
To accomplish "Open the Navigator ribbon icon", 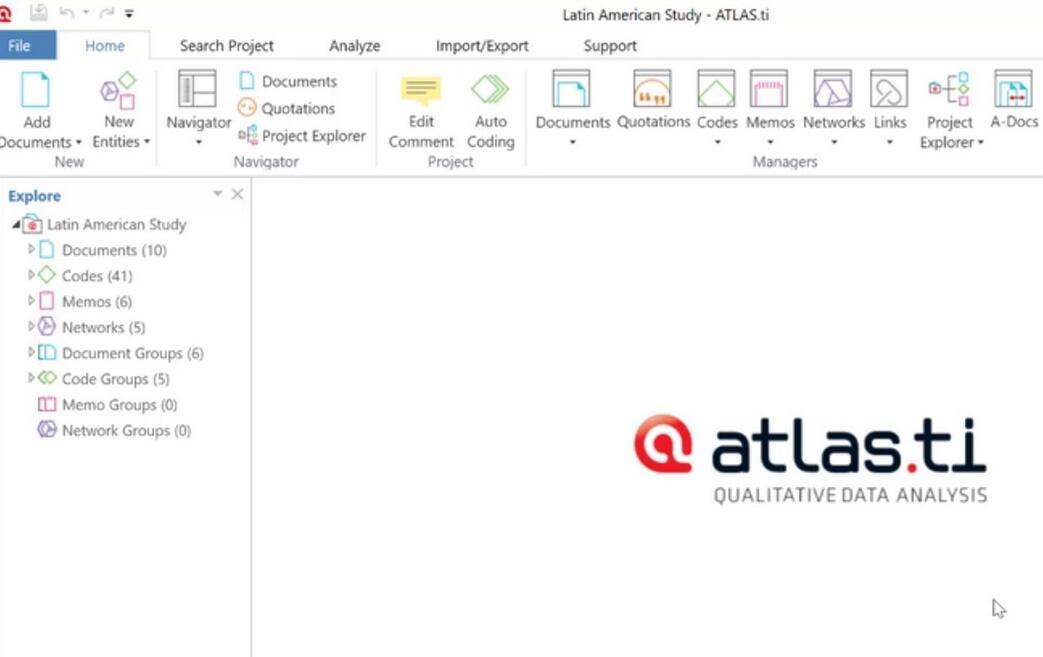I will coord(198,89).
